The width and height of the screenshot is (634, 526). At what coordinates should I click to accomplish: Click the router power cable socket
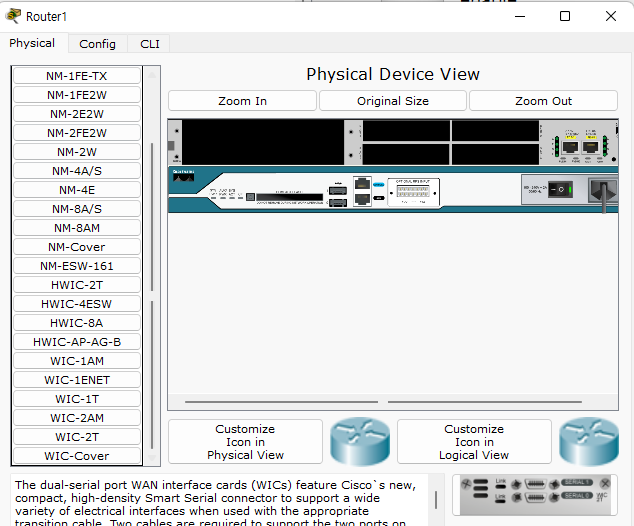point(603,190)
